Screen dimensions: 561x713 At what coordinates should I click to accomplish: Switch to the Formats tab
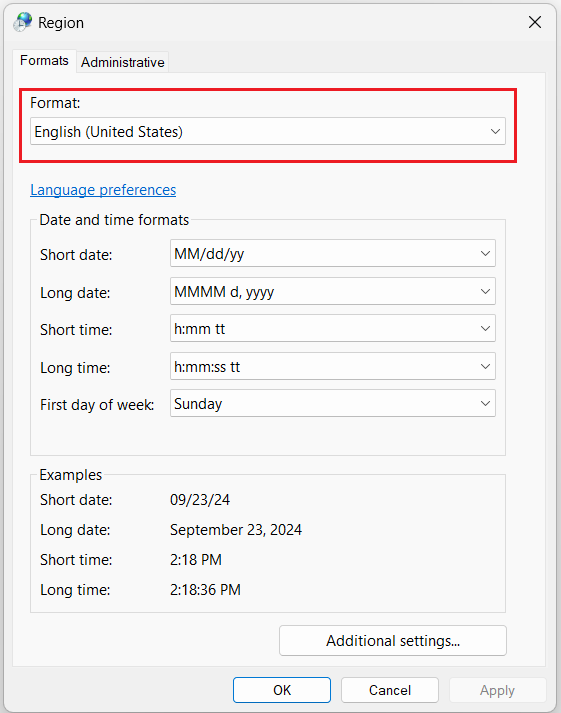(44, 60)
